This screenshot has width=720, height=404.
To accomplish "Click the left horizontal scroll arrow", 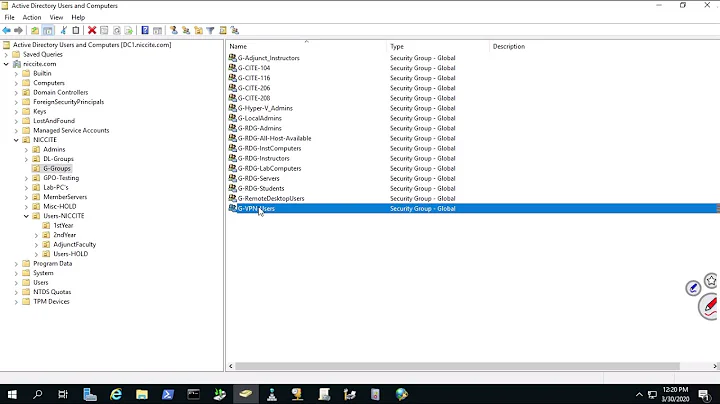I will [231, 366].
